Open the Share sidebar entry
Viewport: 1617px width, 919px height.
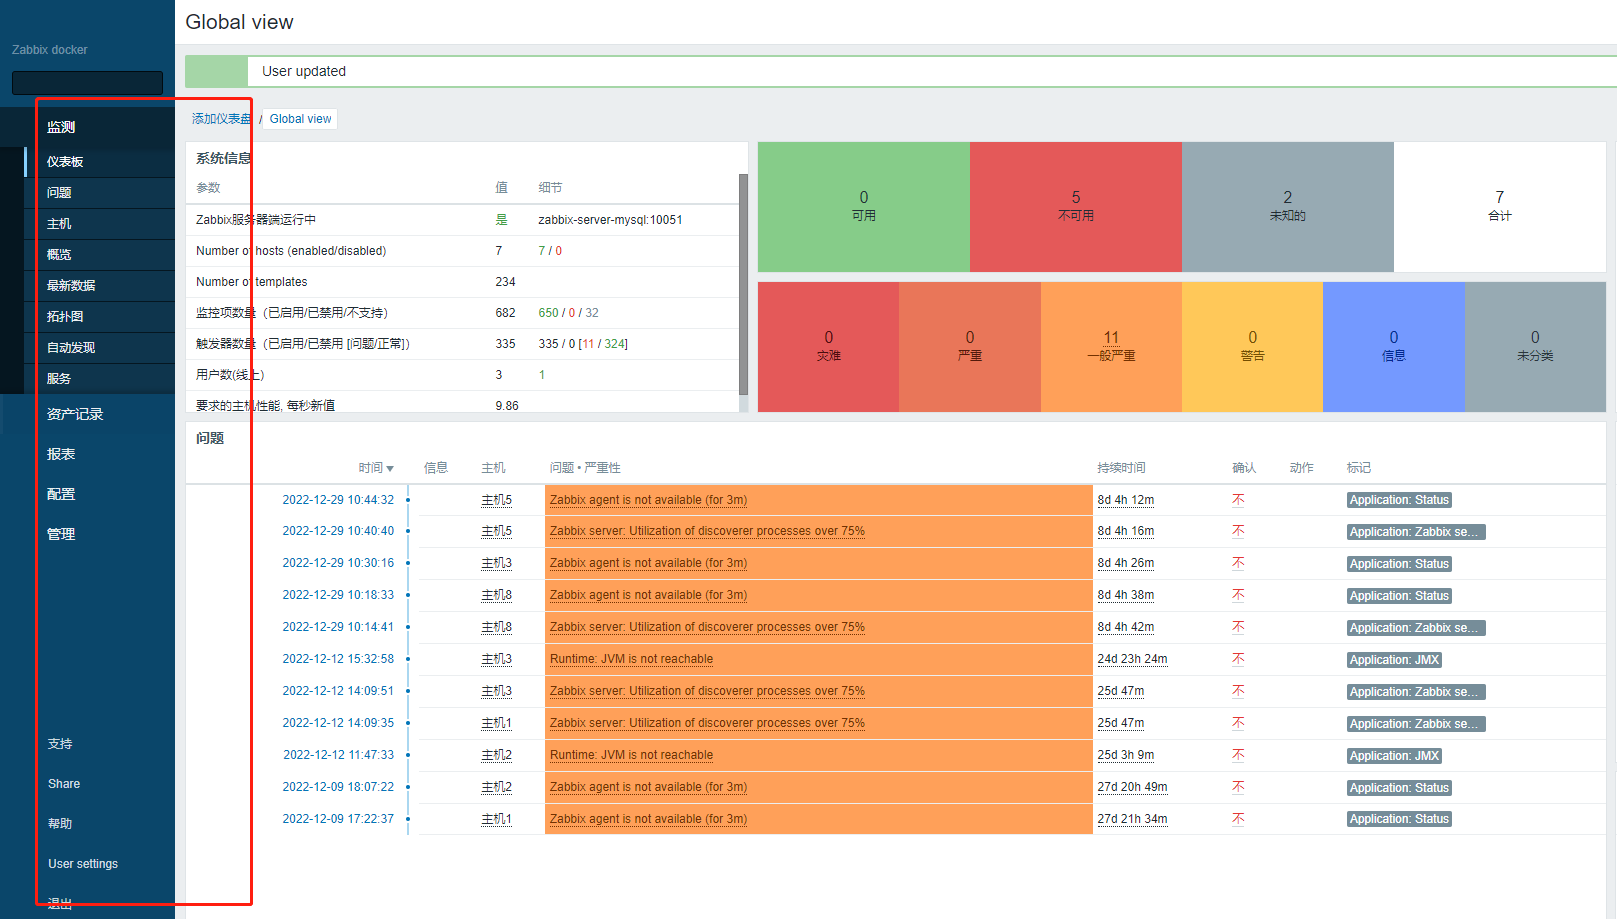coord(63,783)
